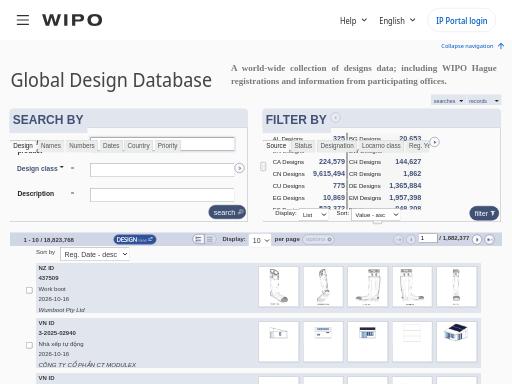Go to last results page

pos(489,239)
